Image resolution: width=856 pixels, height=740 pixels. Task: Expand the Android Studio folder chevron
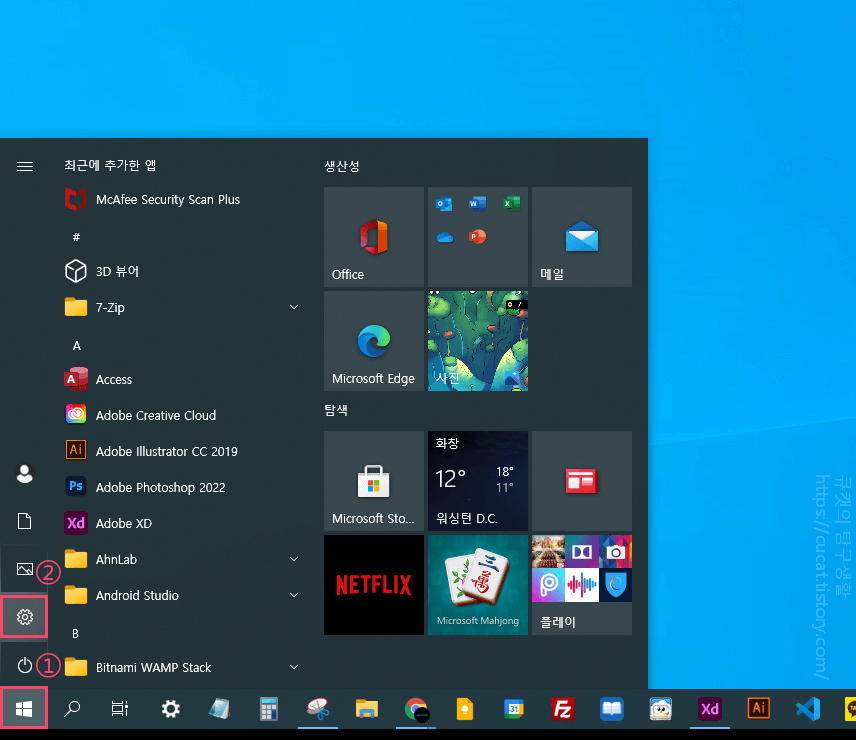(x=294, y=595)
